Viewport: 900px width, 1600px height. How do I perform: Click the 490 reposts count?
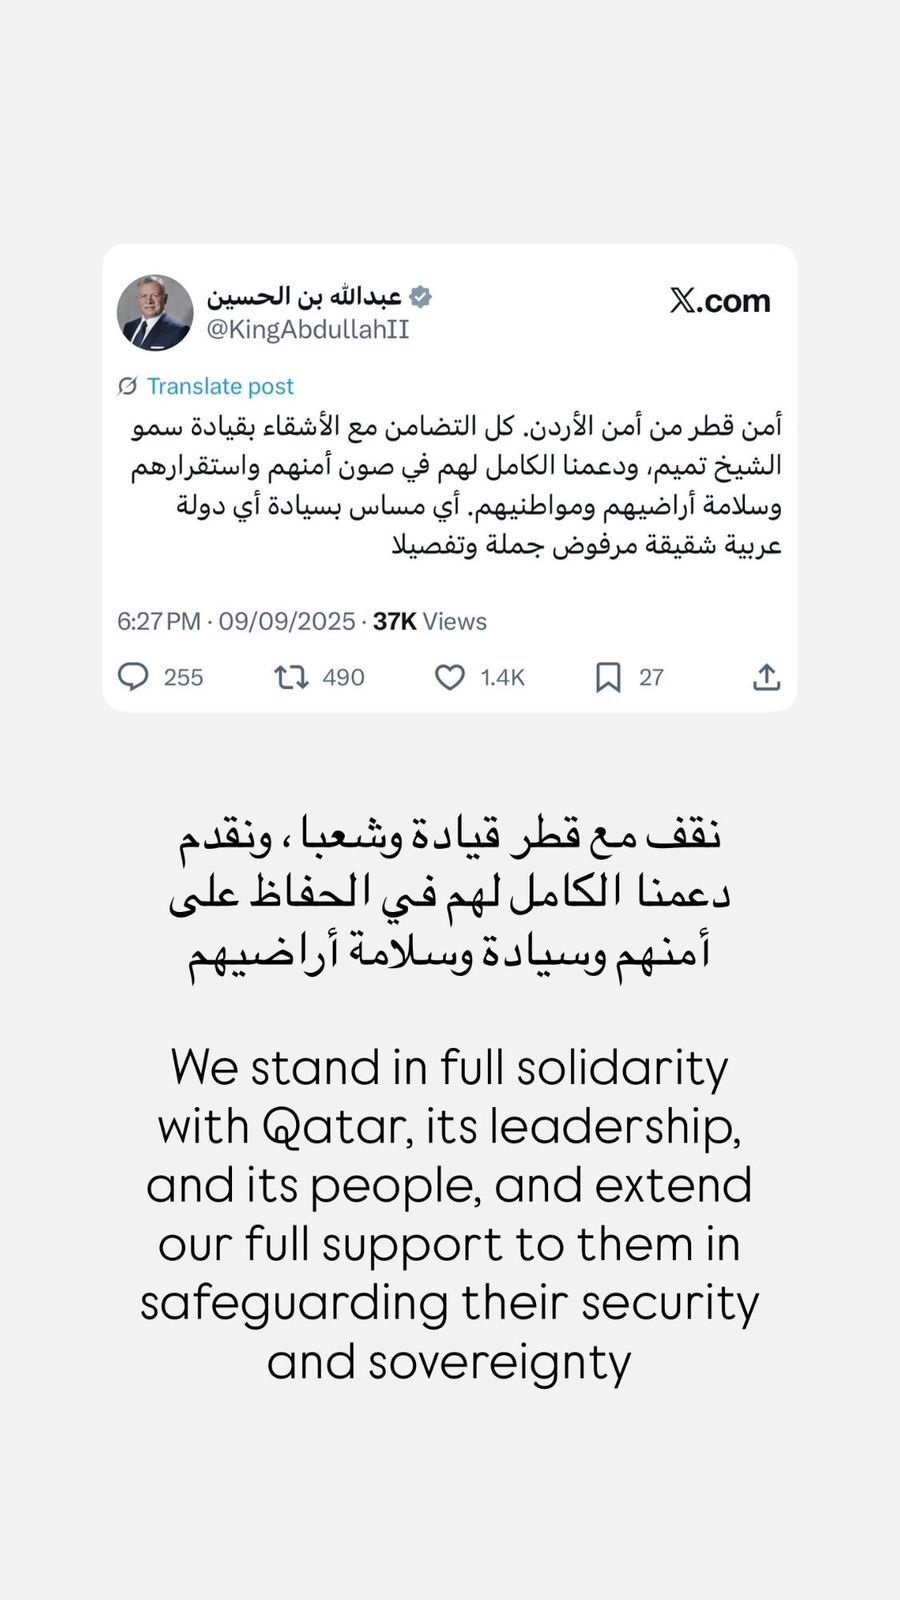tap(343, 678)
